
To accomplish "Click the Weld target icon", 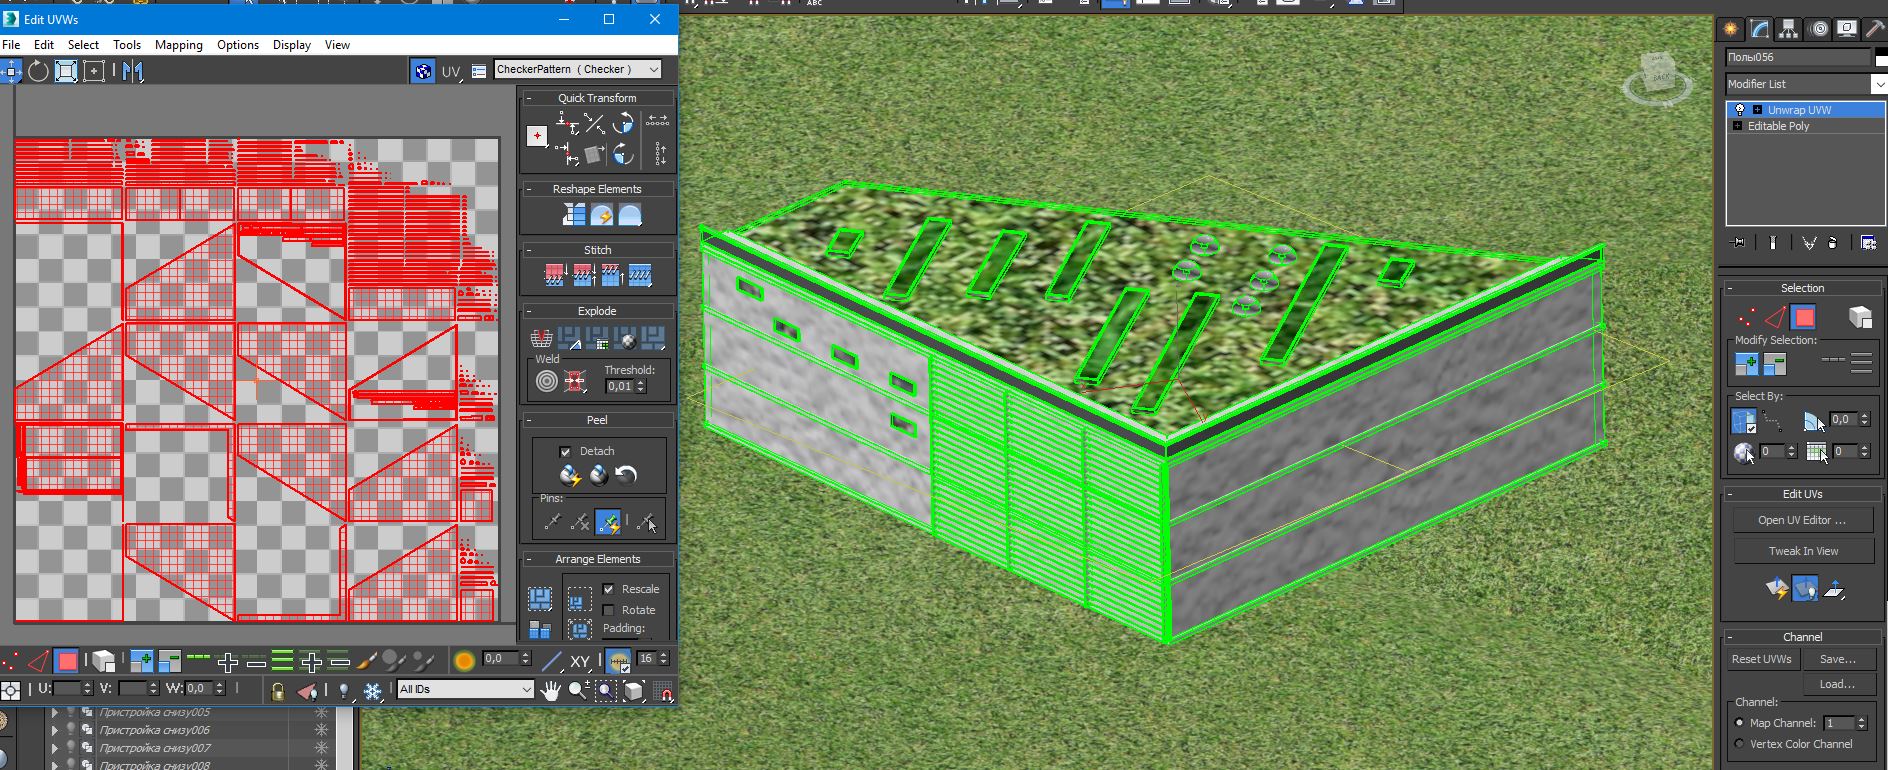I will click(x=546, y=380).
